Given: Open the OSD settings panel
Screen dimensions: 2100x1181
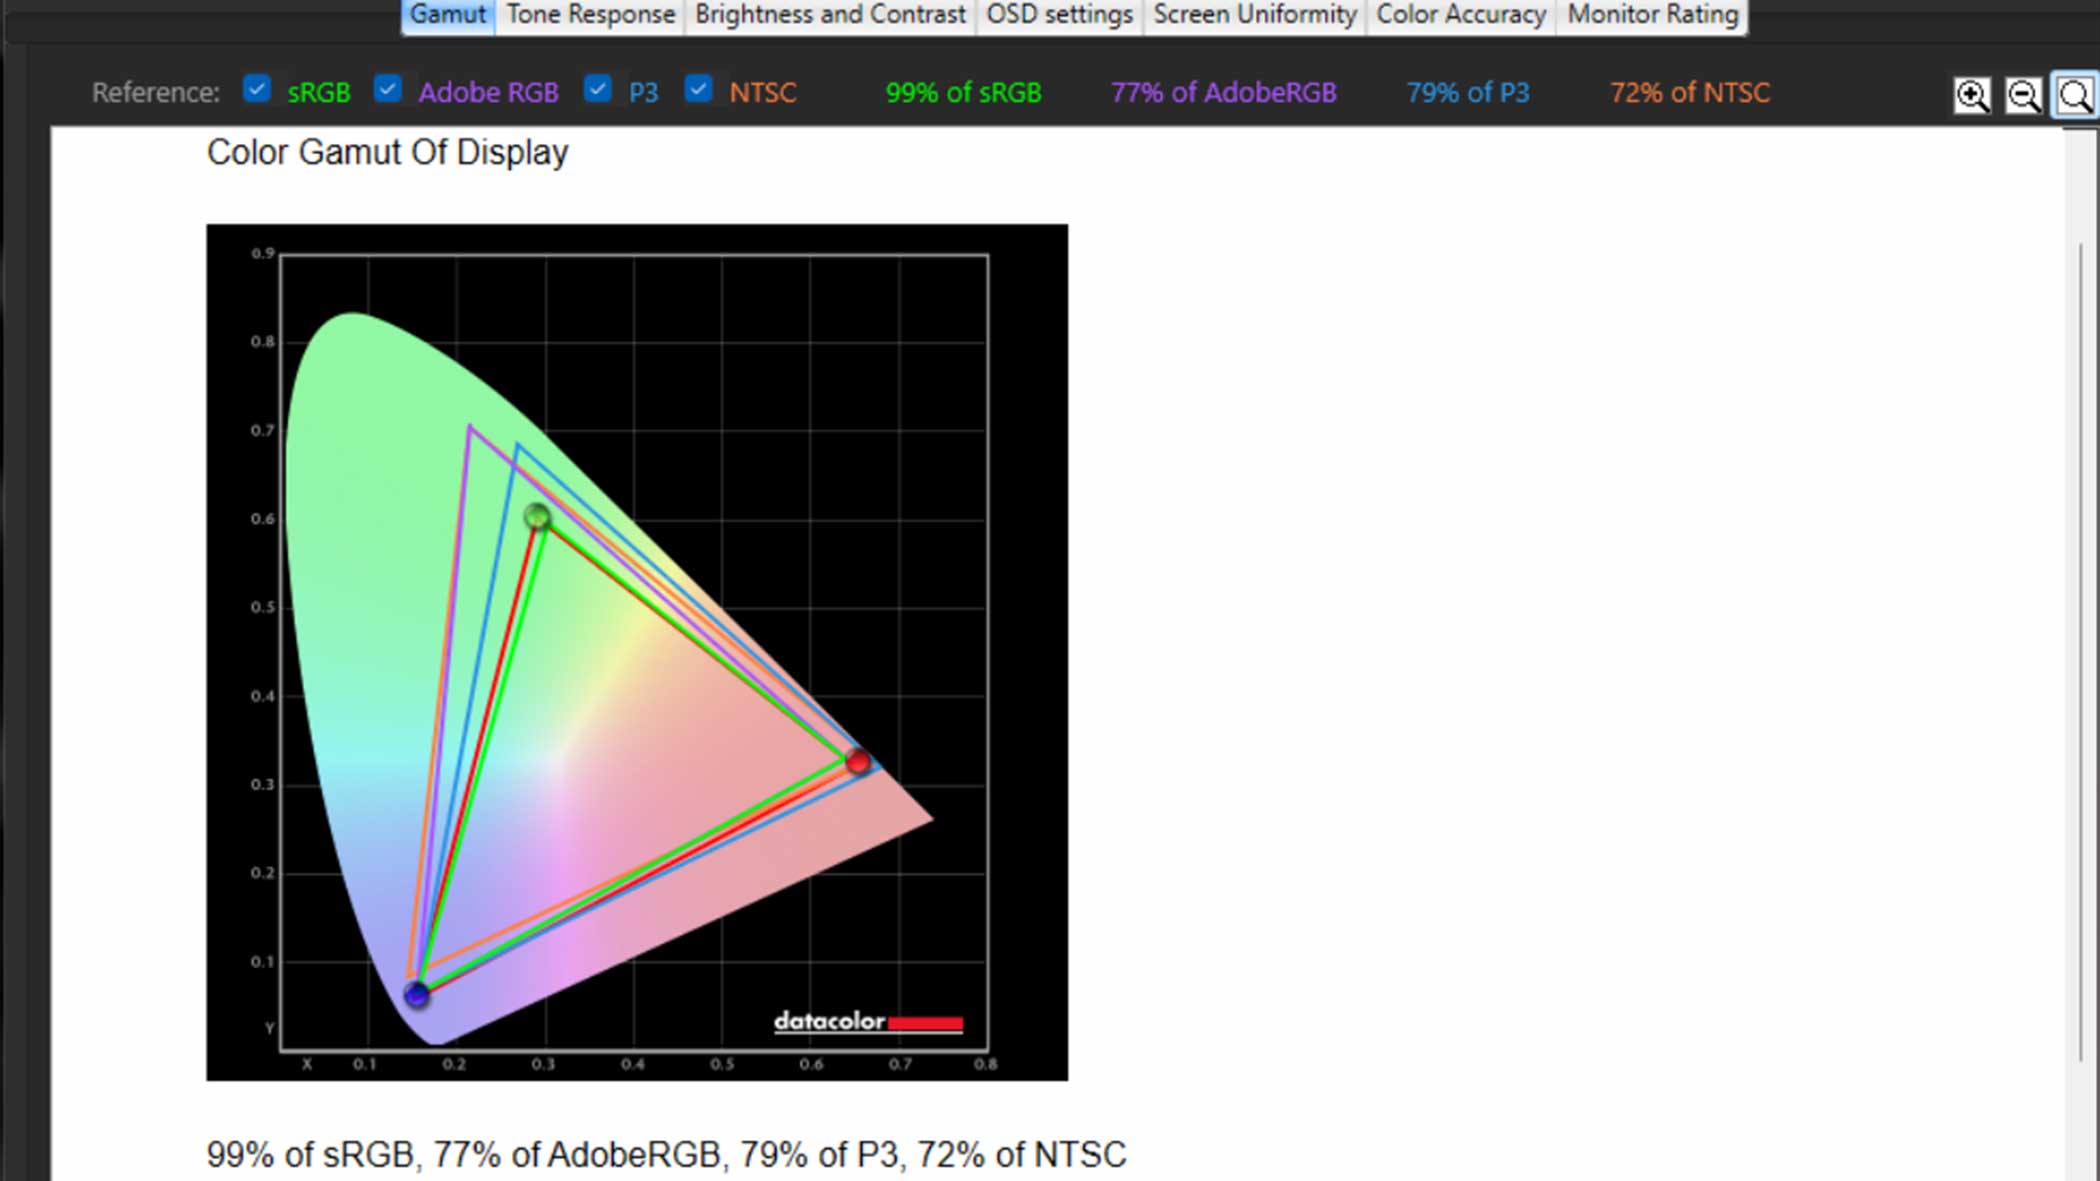Looking at the screenshot, I should tap(1059, 14).
